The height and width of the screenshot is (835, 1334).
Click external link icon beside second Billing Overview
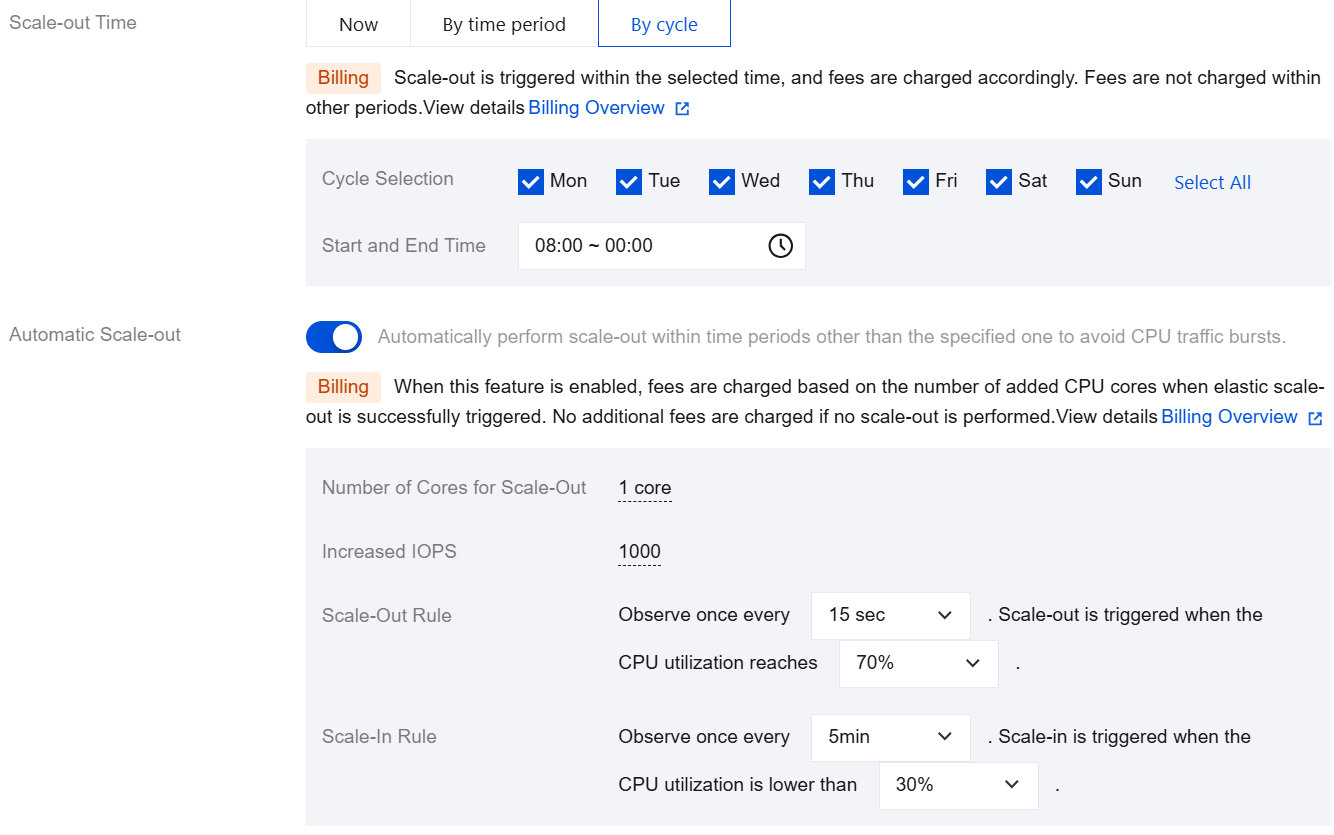tap(1315, 418)
